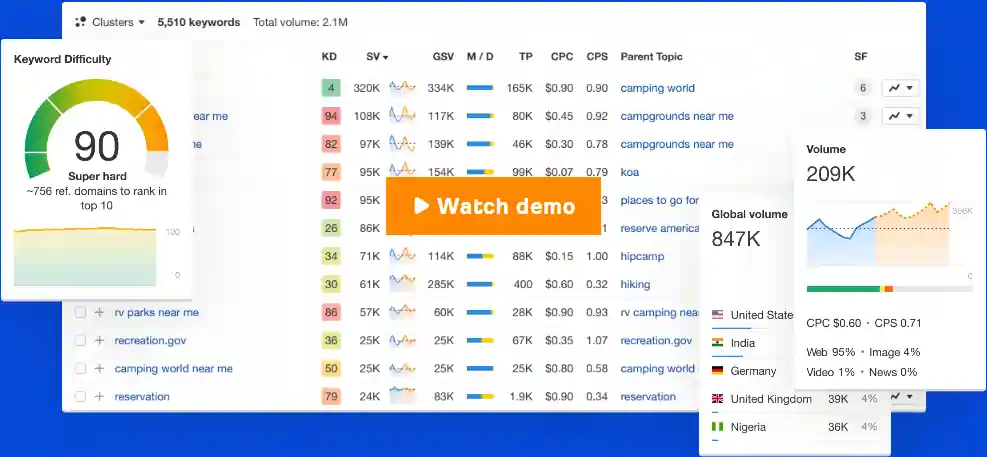Check the recreation.gov row checkbox
This screenshot has height=457, width=987.
tap(80, 341)
